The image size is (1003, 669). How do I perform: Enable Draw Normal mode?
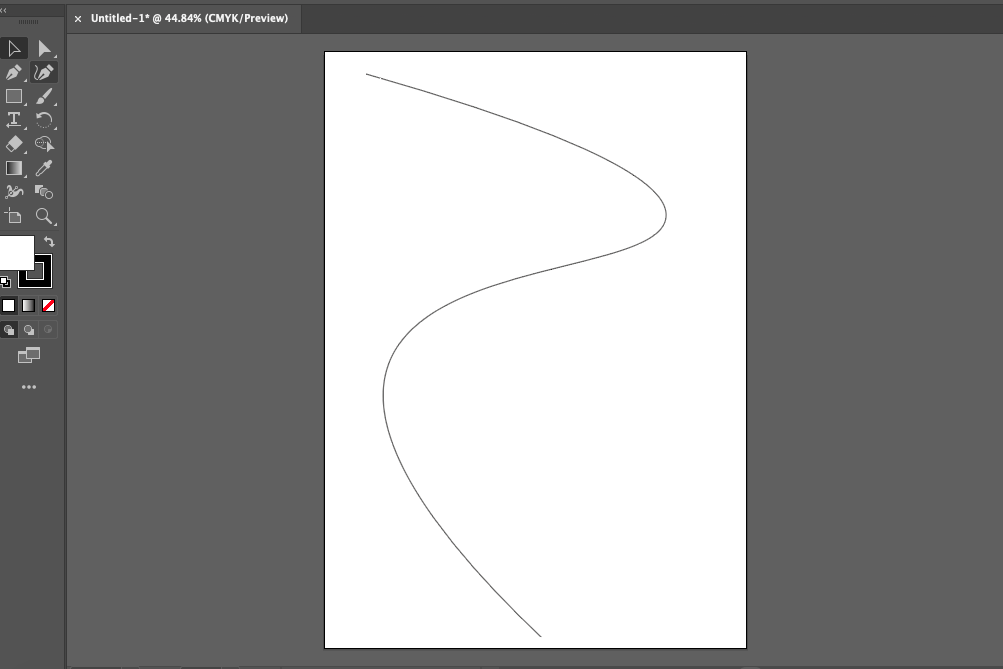pos(9,330)
